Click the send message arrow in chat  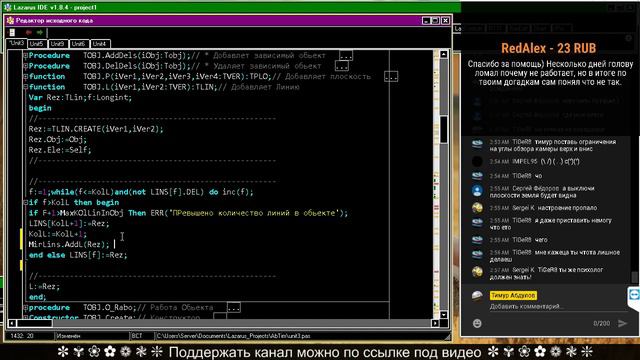click(622, 324)
